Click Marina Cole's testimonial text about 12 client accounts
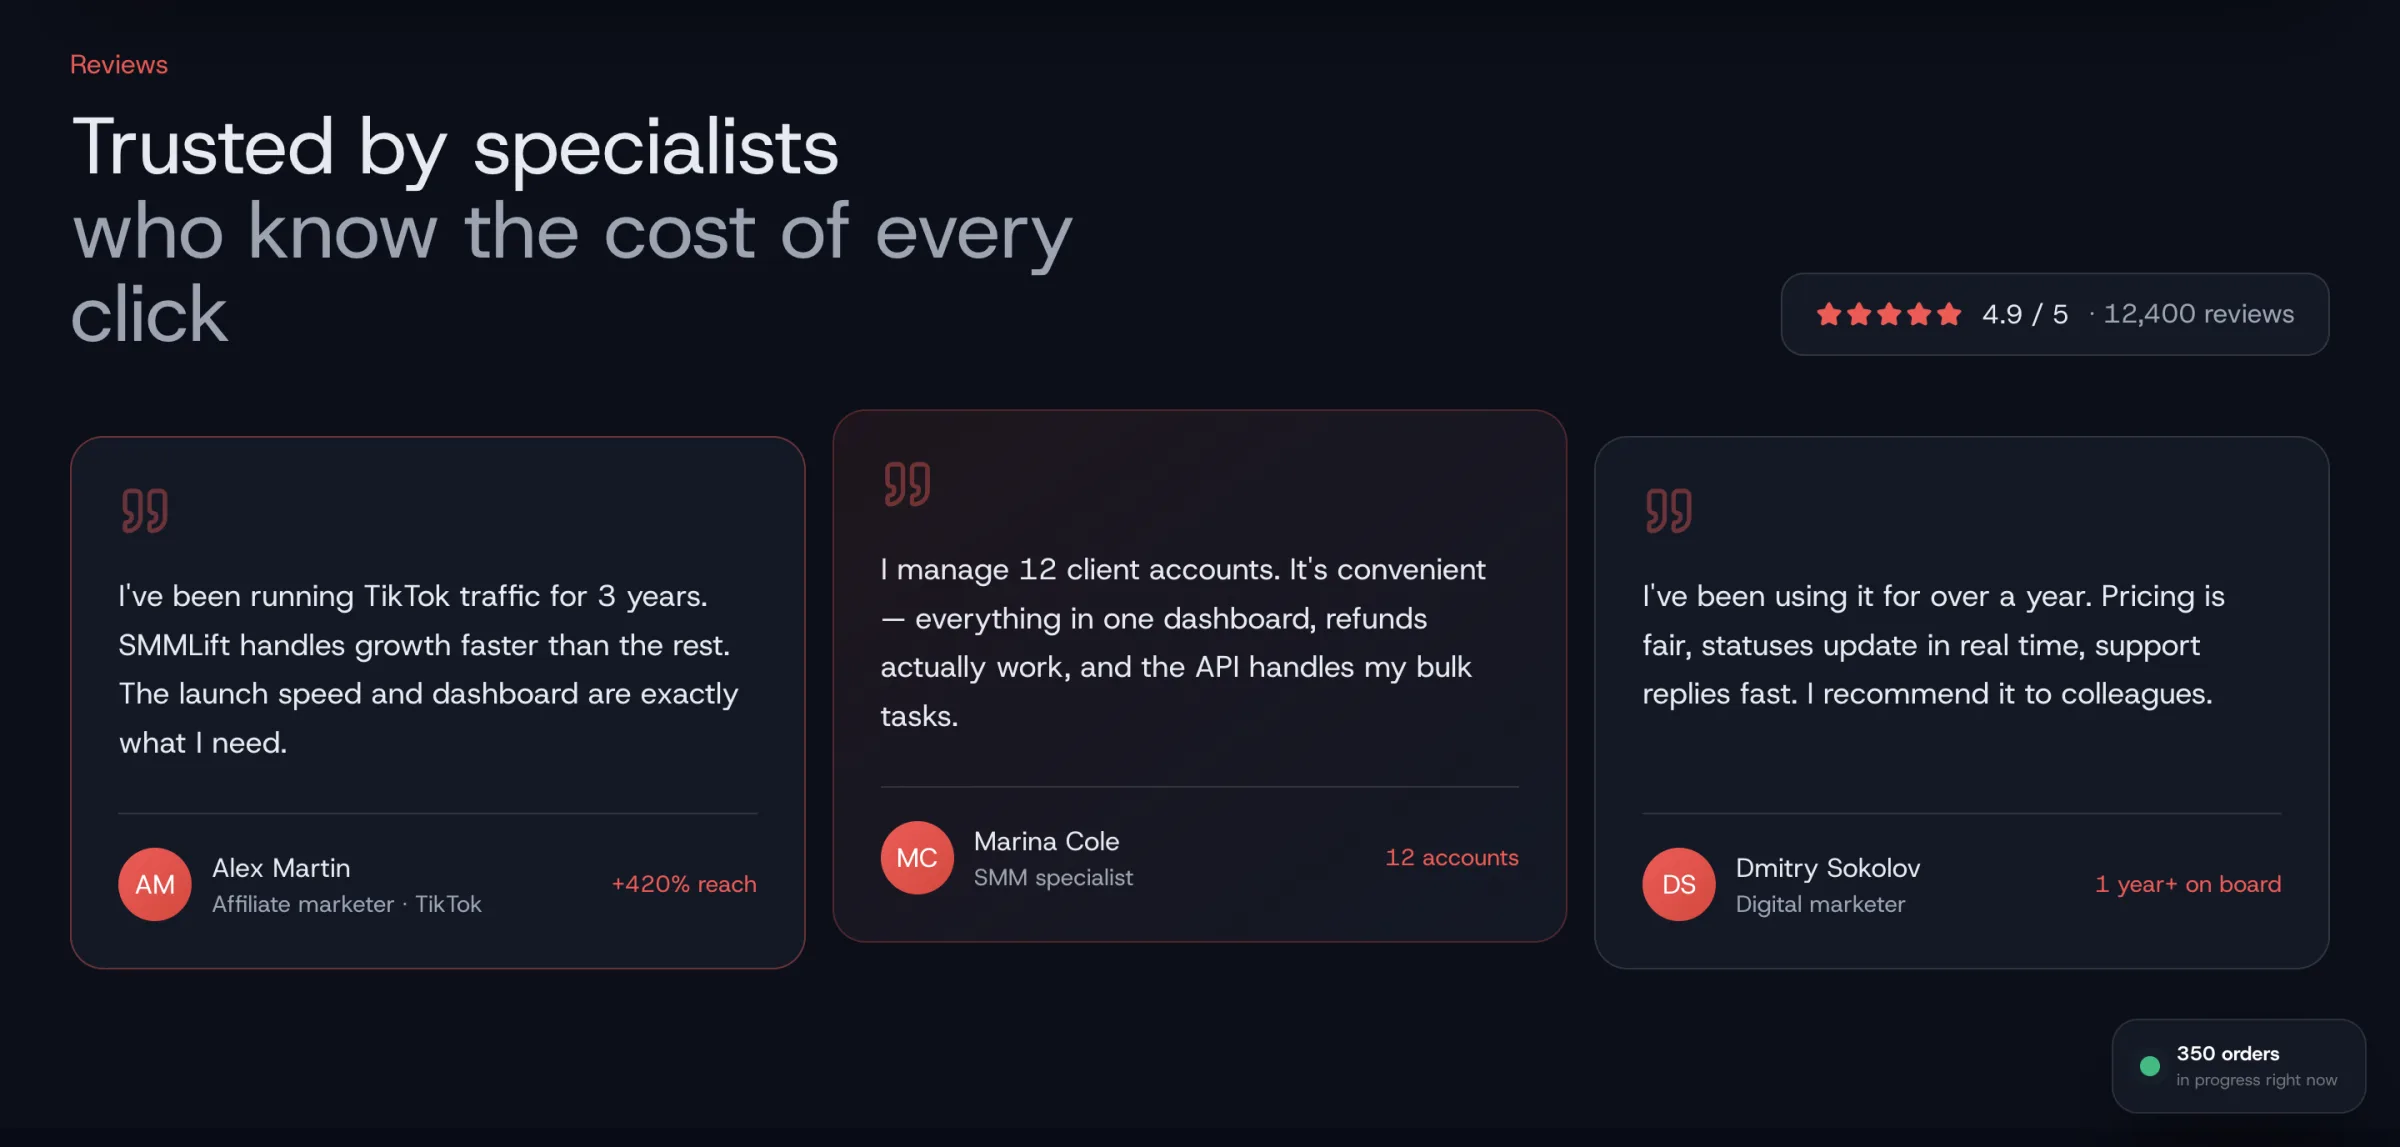 pyautogui.click(x=1183, y=642)
